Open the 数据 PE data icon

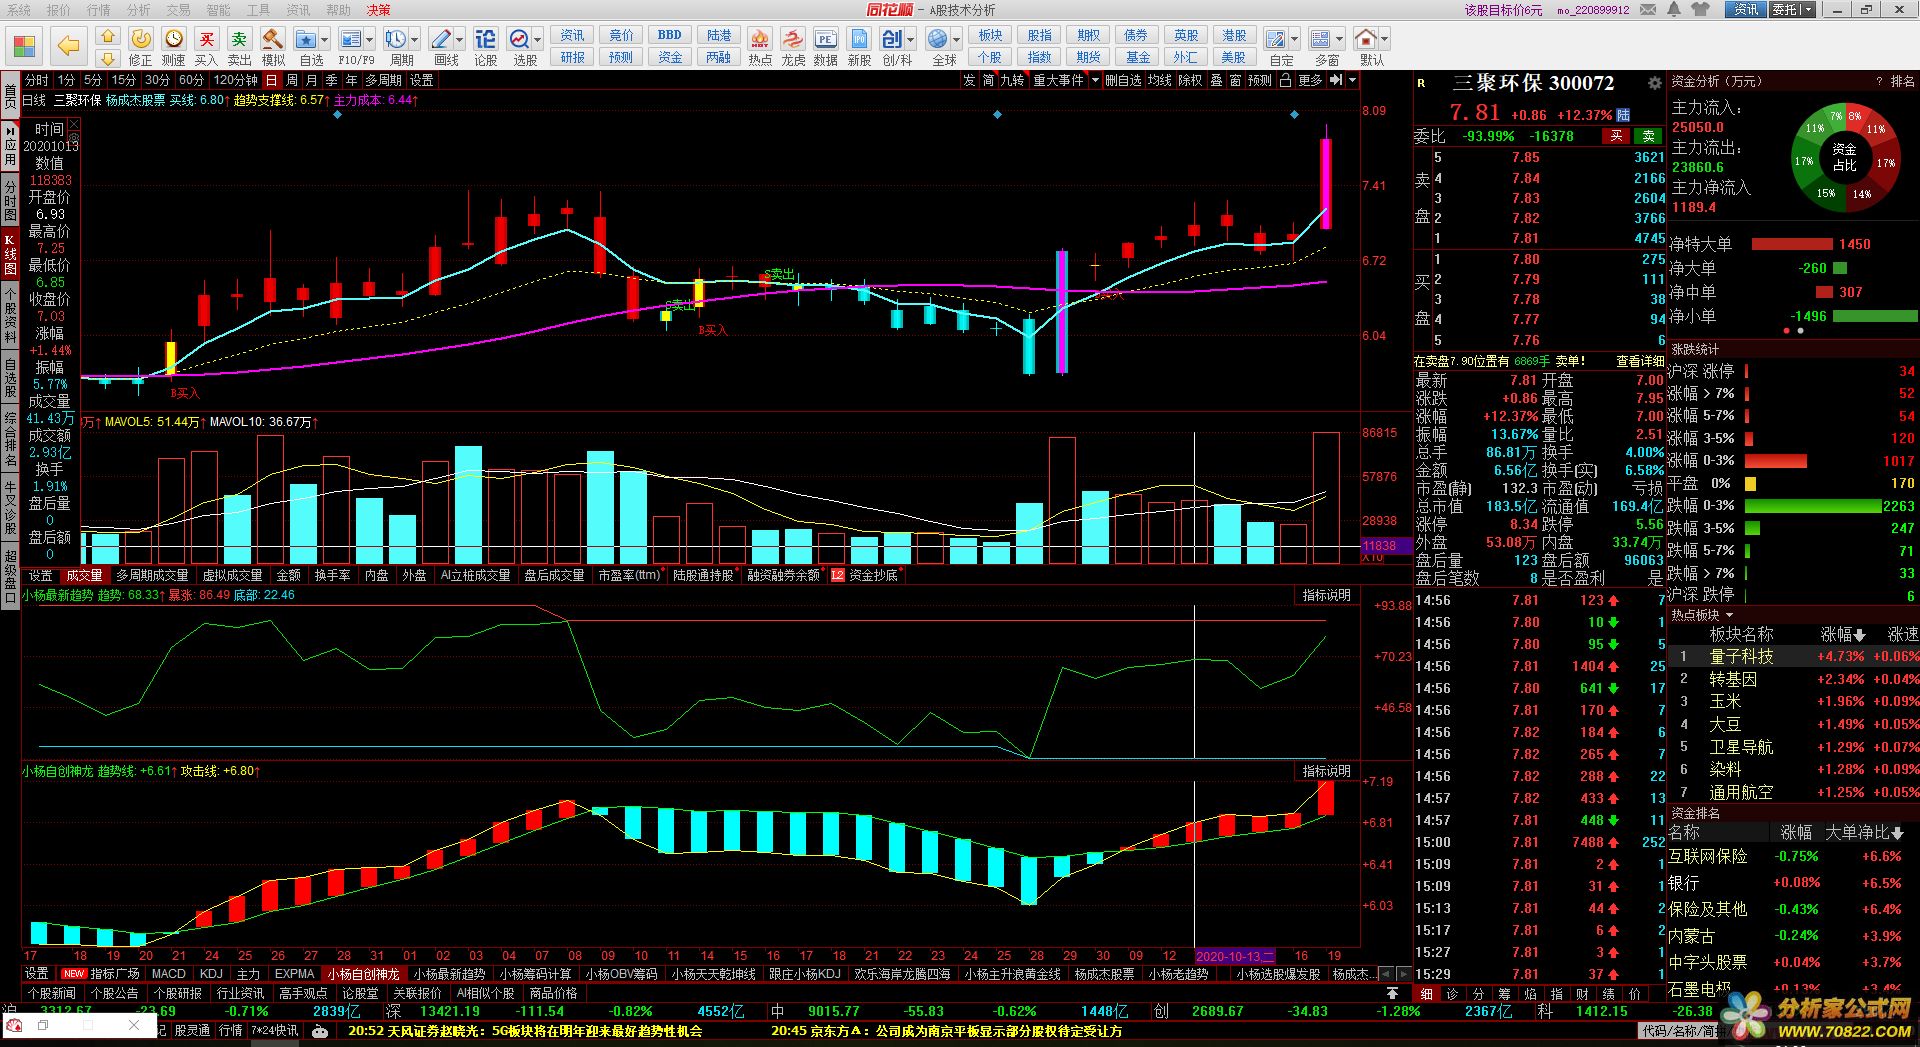[825, 39]
